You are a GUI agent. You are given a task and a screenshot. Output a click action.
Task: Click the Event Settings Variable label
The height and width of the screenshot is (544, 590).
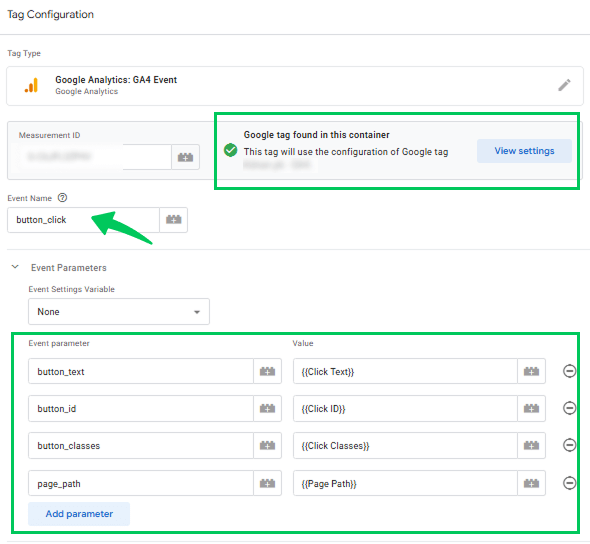tap(71, 289)
